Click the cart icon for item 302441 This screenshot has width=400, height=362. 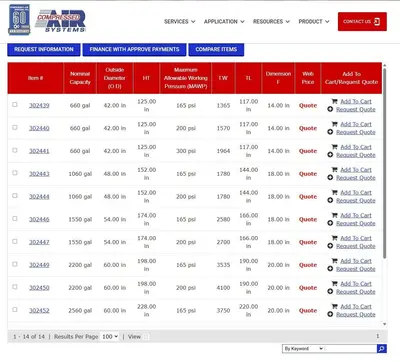pos(335,147)
